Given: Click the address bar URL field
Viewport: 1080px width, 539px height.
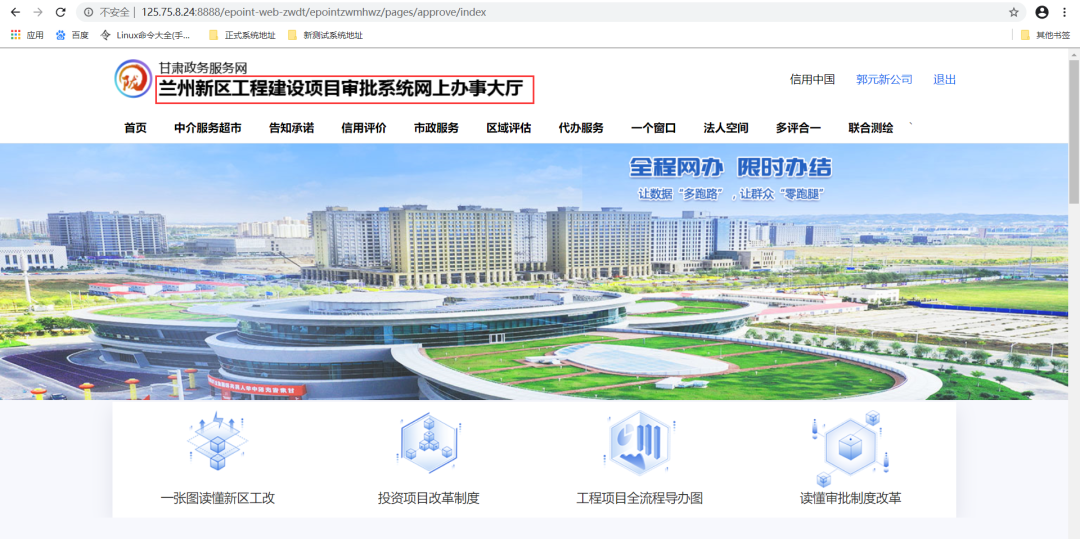Looking at the screenshot, I should [500, 12].
